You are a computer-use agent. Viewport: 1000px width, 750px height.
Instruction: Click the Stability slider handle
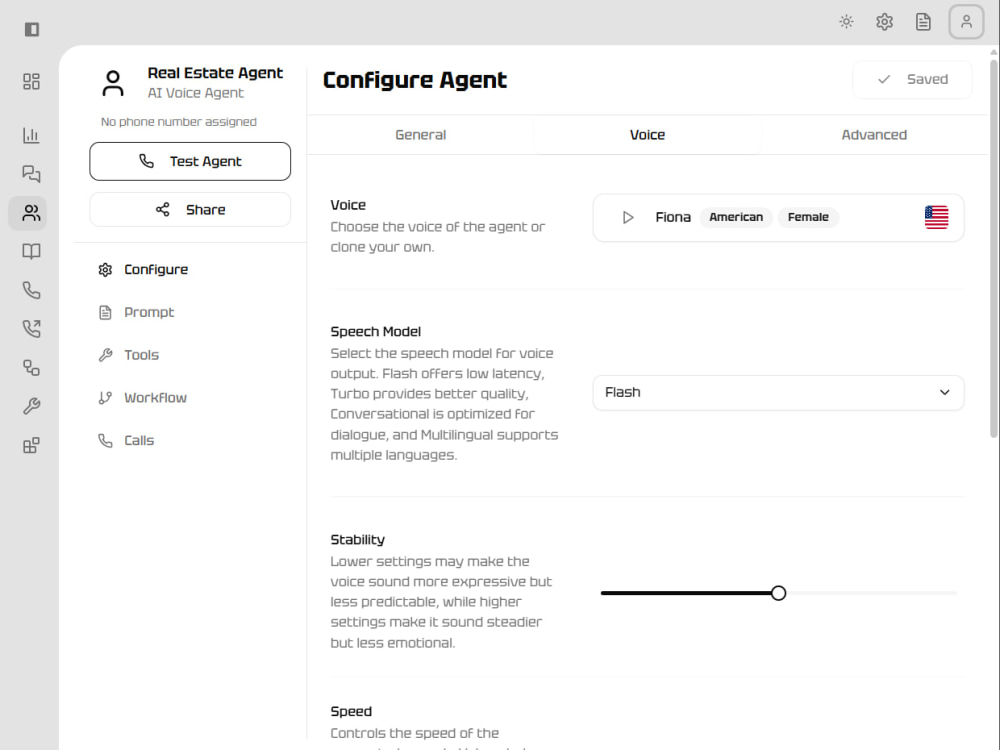pyautogui.click(x=778, y=594)
